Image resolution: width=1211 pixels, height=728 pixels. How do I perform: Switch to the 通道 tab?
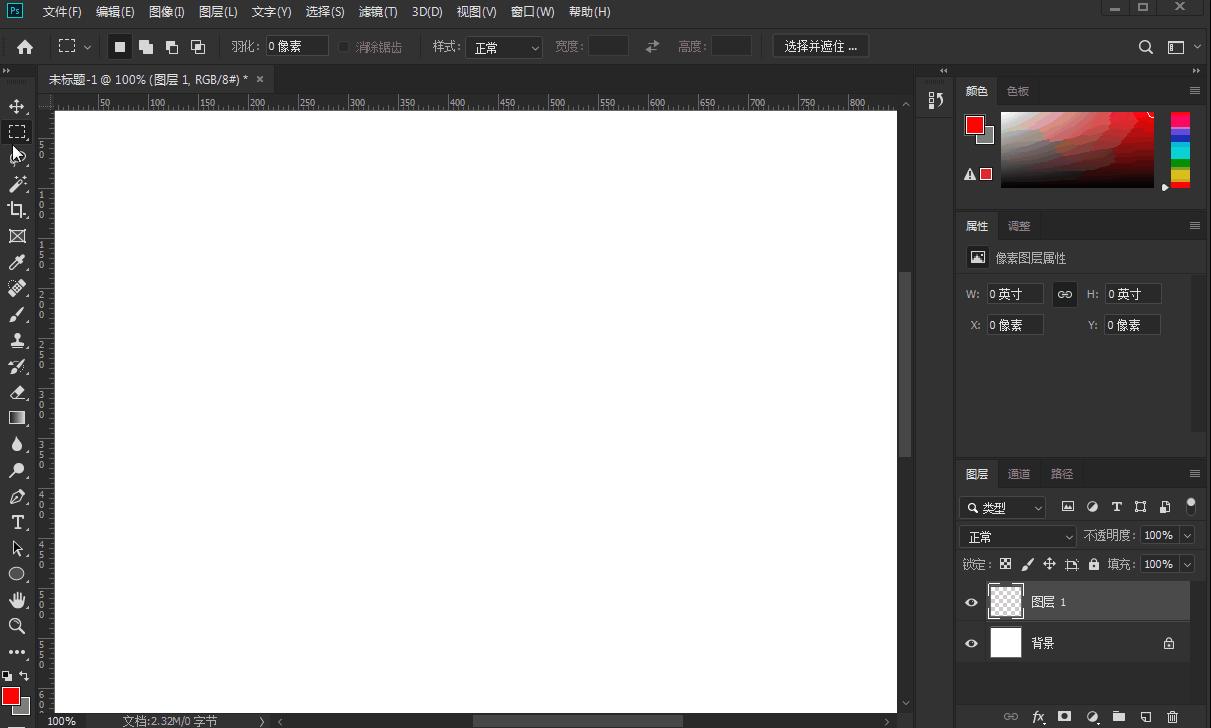tap(1019, 473)
